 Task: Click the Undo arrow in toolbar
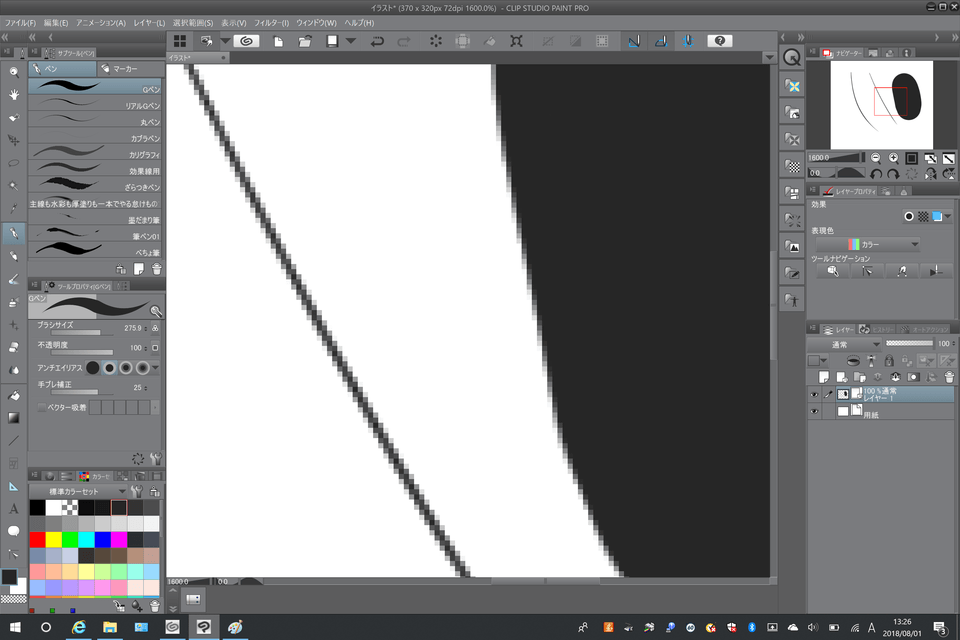(x=377, y=41)
